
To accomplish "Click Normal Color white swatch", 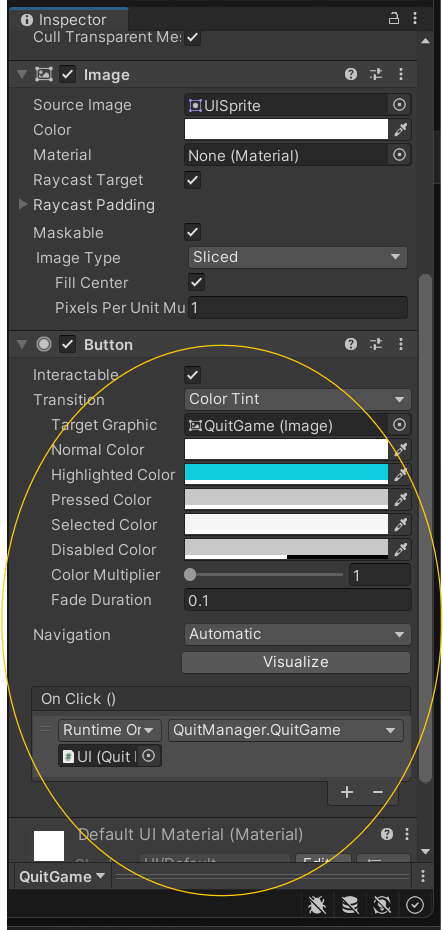I will point(286,450).
